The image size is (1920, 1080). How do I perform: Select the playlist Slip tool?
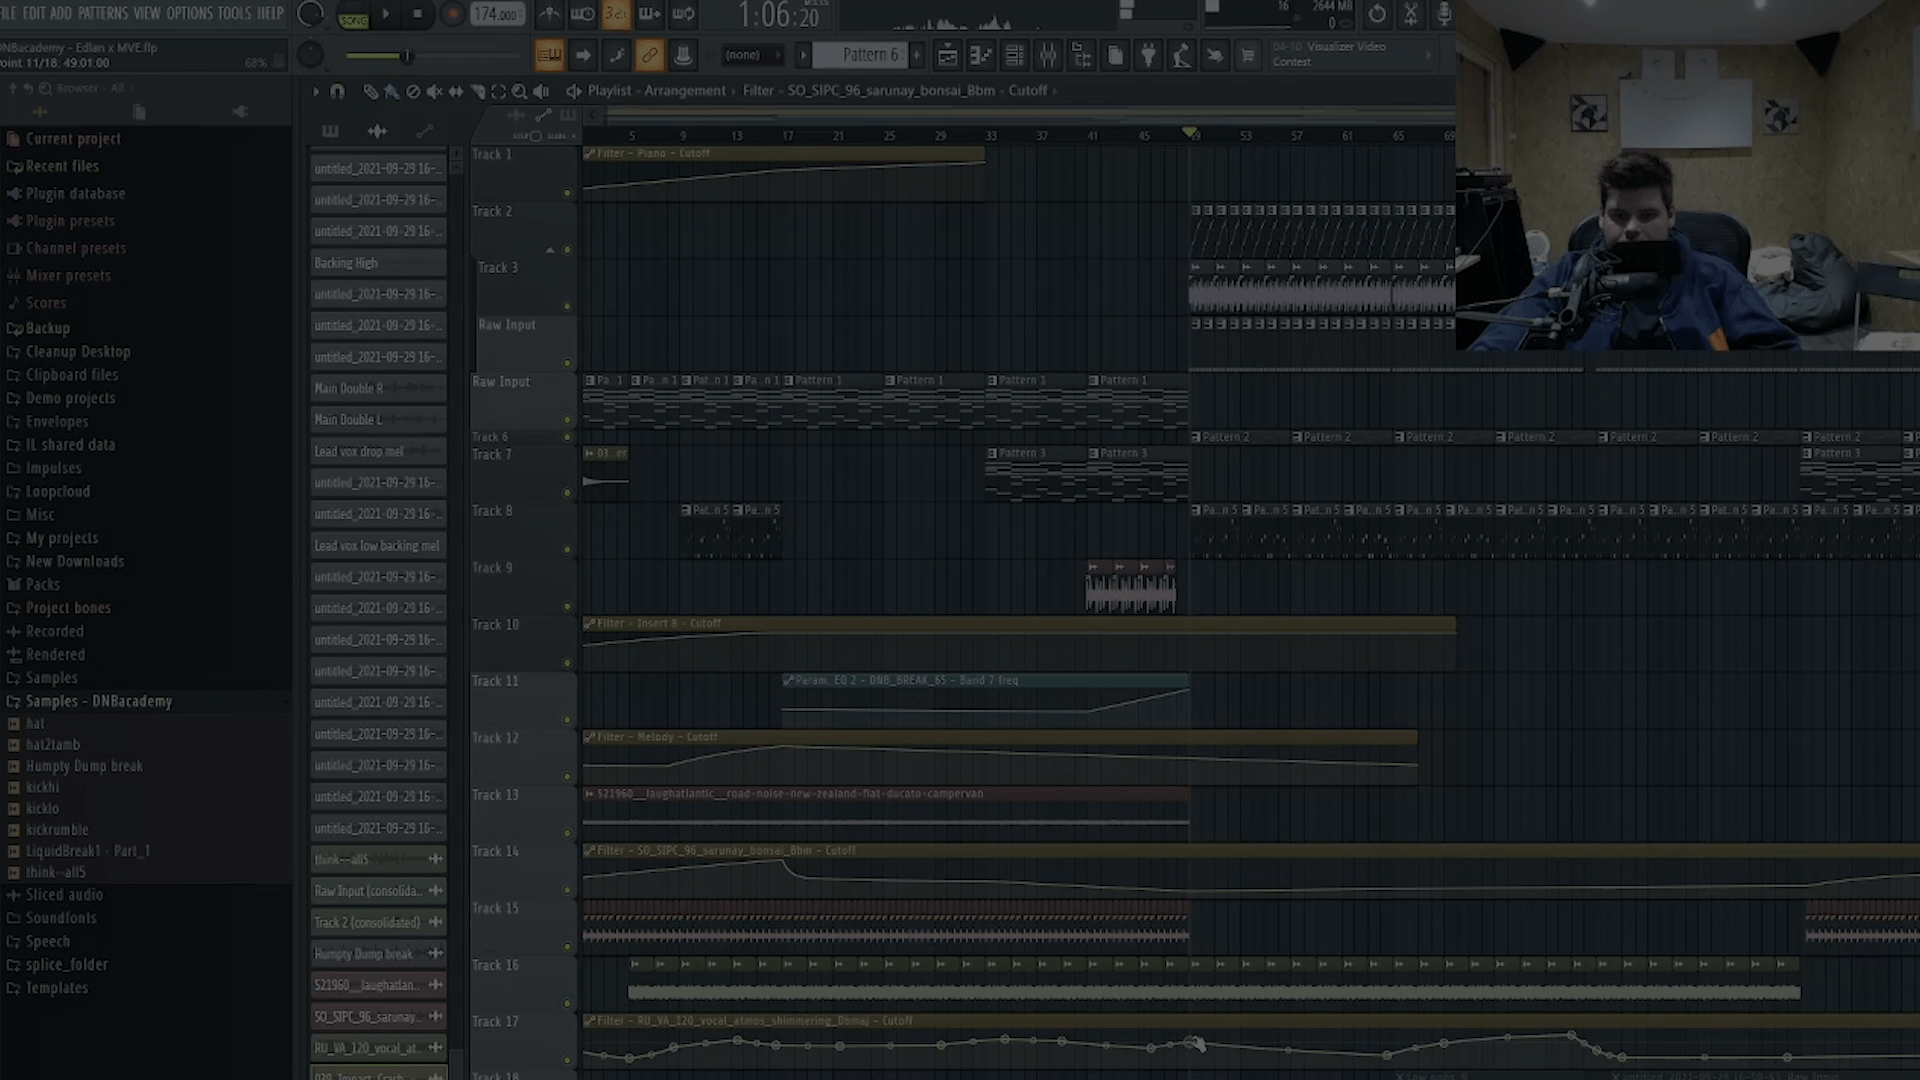coord(456,91)
